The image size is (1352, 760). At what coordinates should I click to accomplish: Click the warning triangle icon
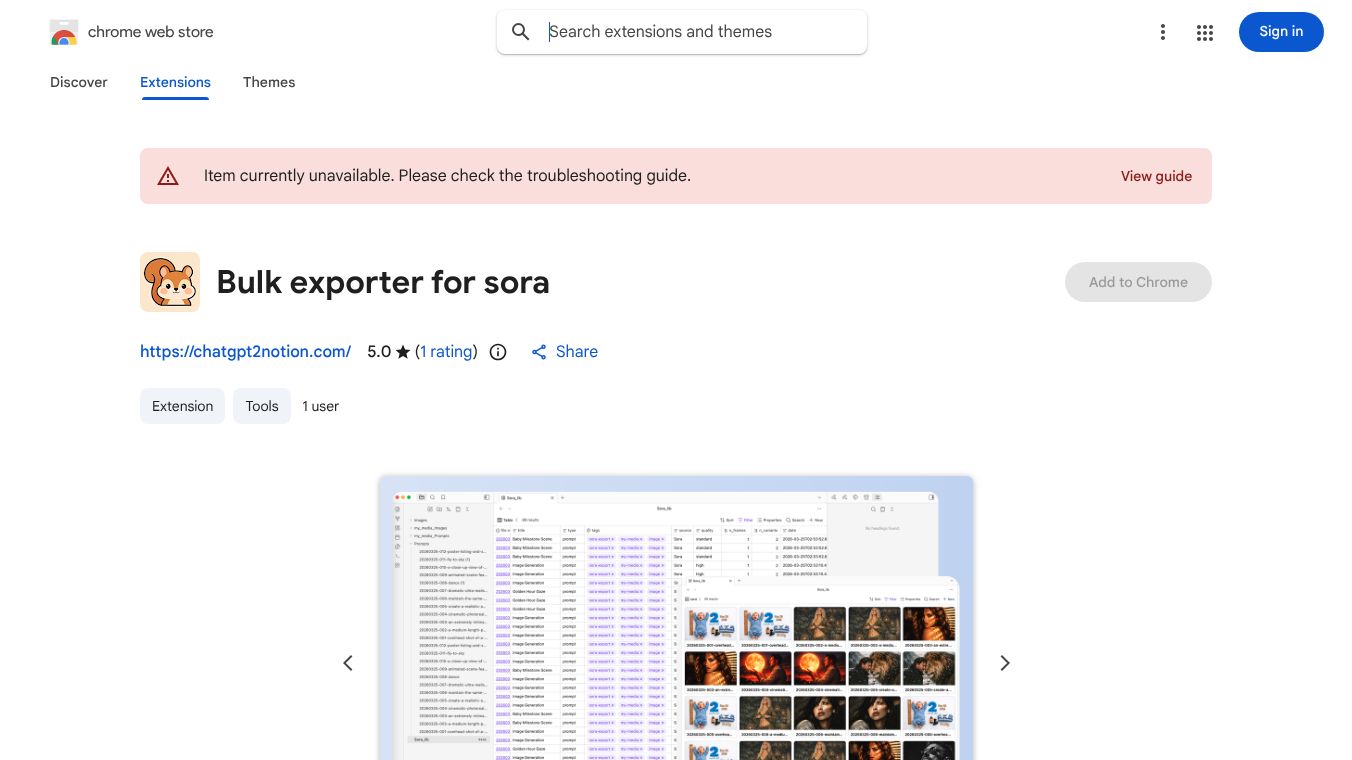(168, 176)
